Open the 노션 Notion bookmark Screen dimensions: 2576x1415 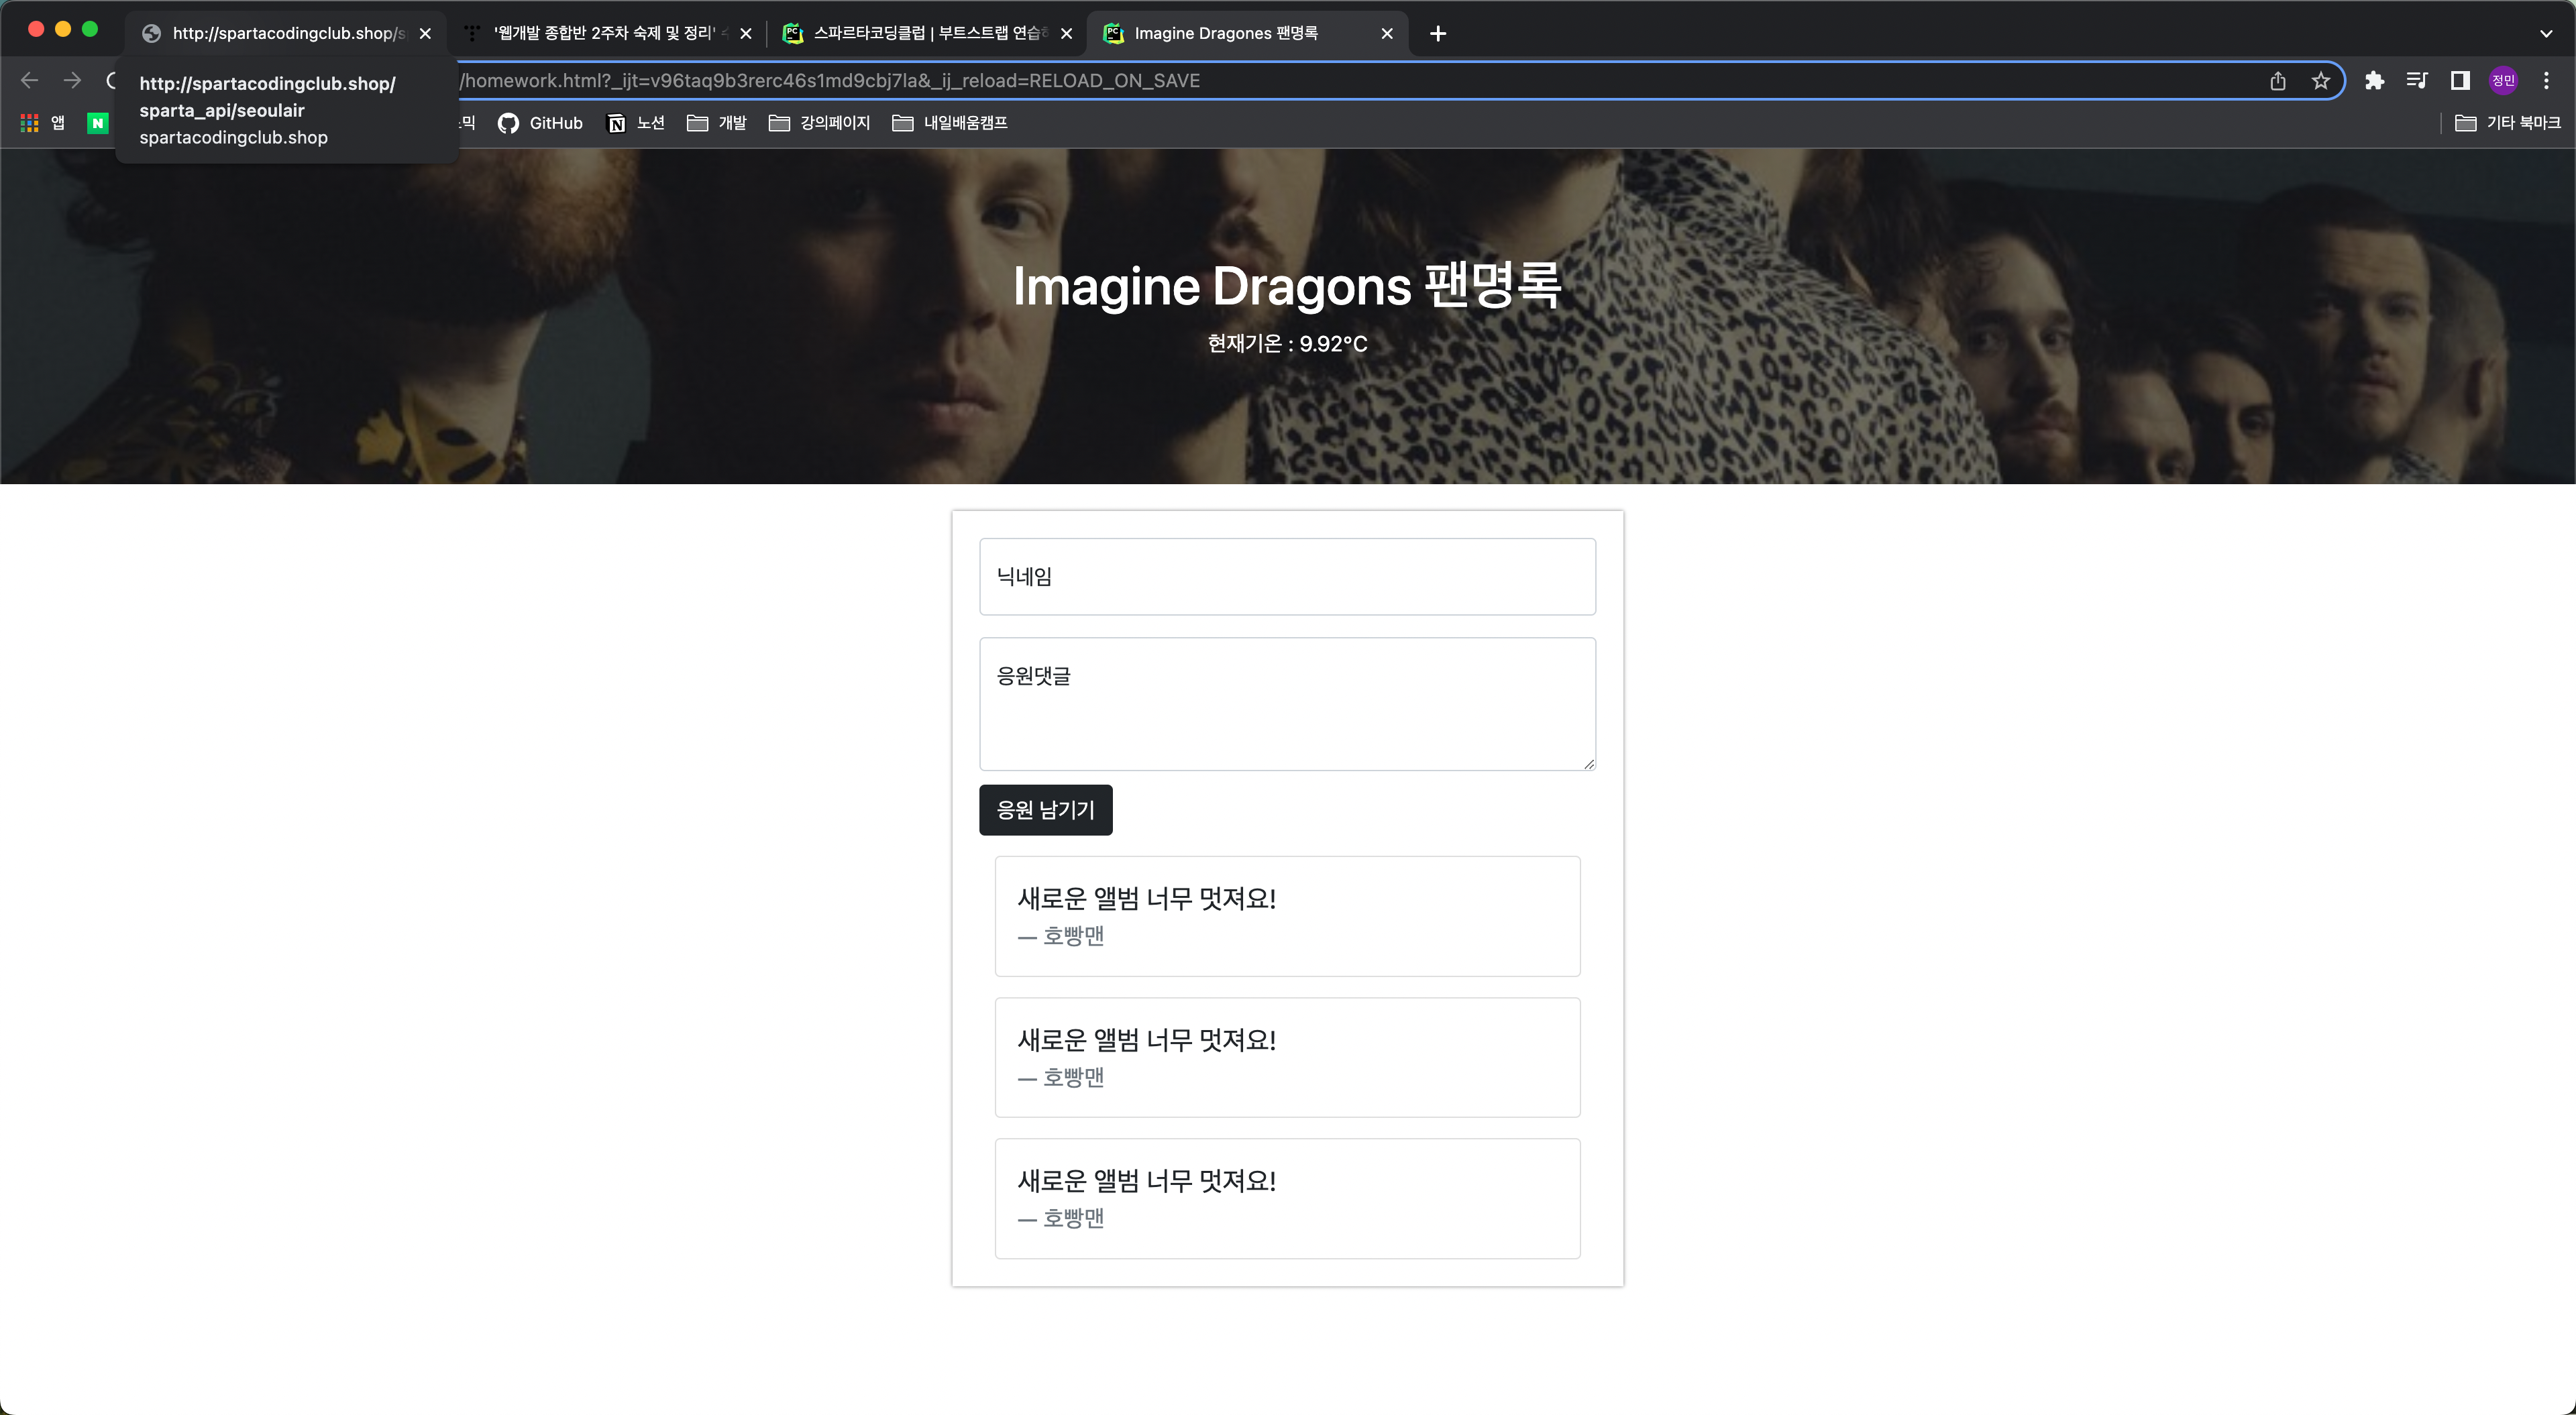(x=636, y=123)
